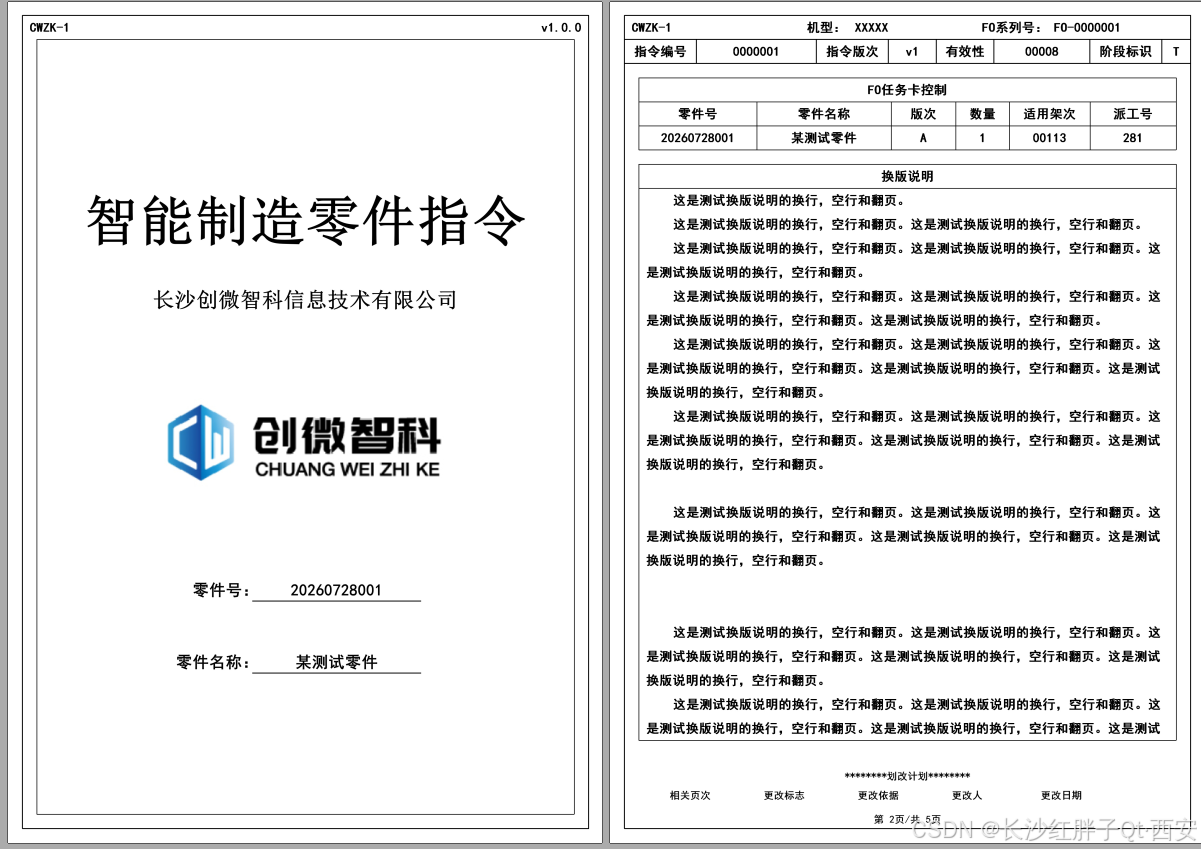Screen dimensions: 1201x849
Task: Click the single-sentence first line of 换版说明
Action: tap(788, 200)
